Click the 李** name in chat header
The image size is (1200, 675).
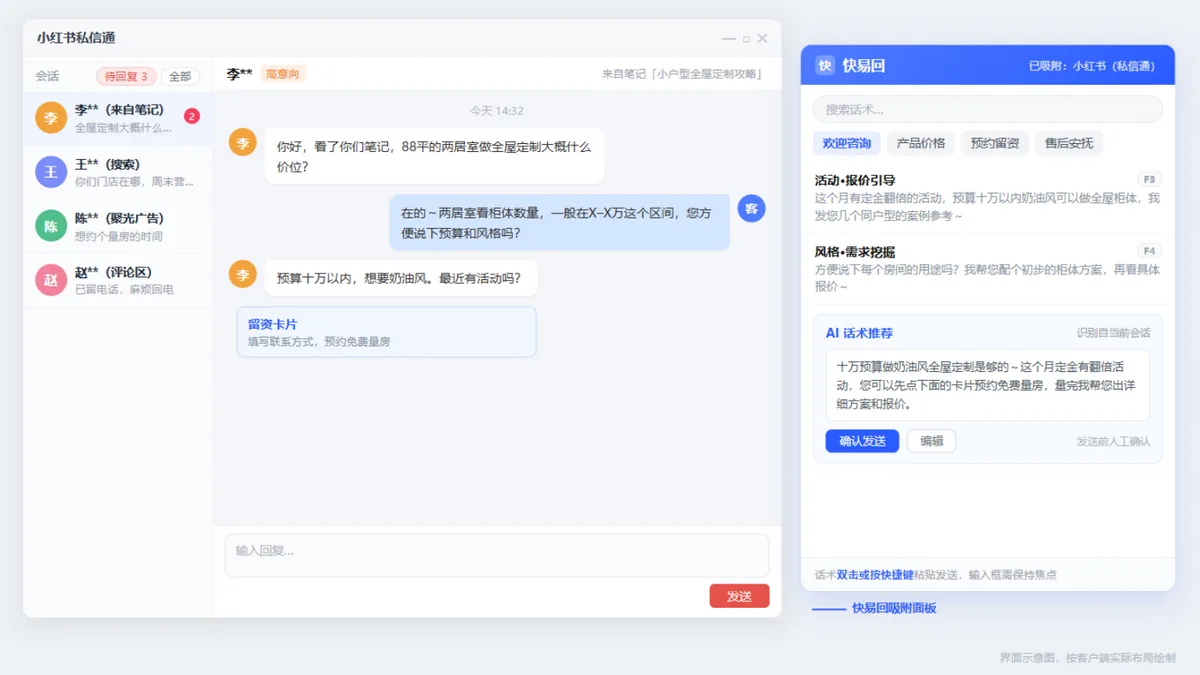(240, 74)
